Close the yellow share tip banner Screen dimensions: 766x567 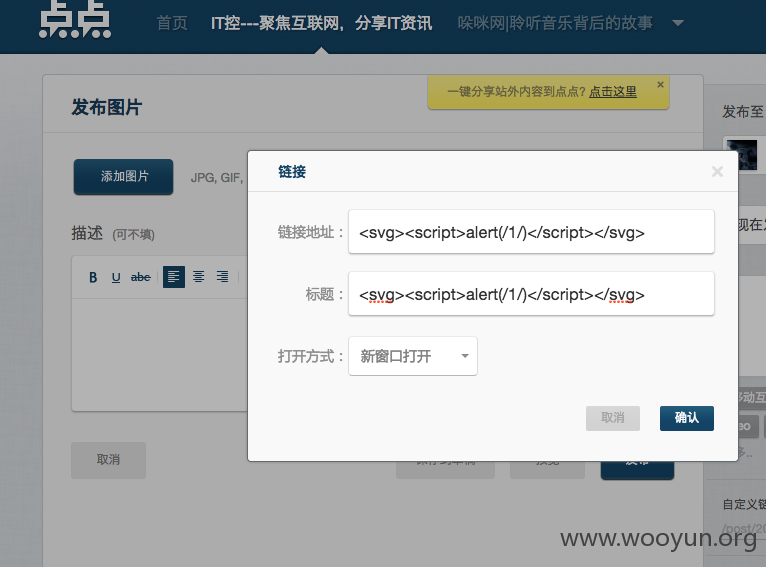pos(660,84)
